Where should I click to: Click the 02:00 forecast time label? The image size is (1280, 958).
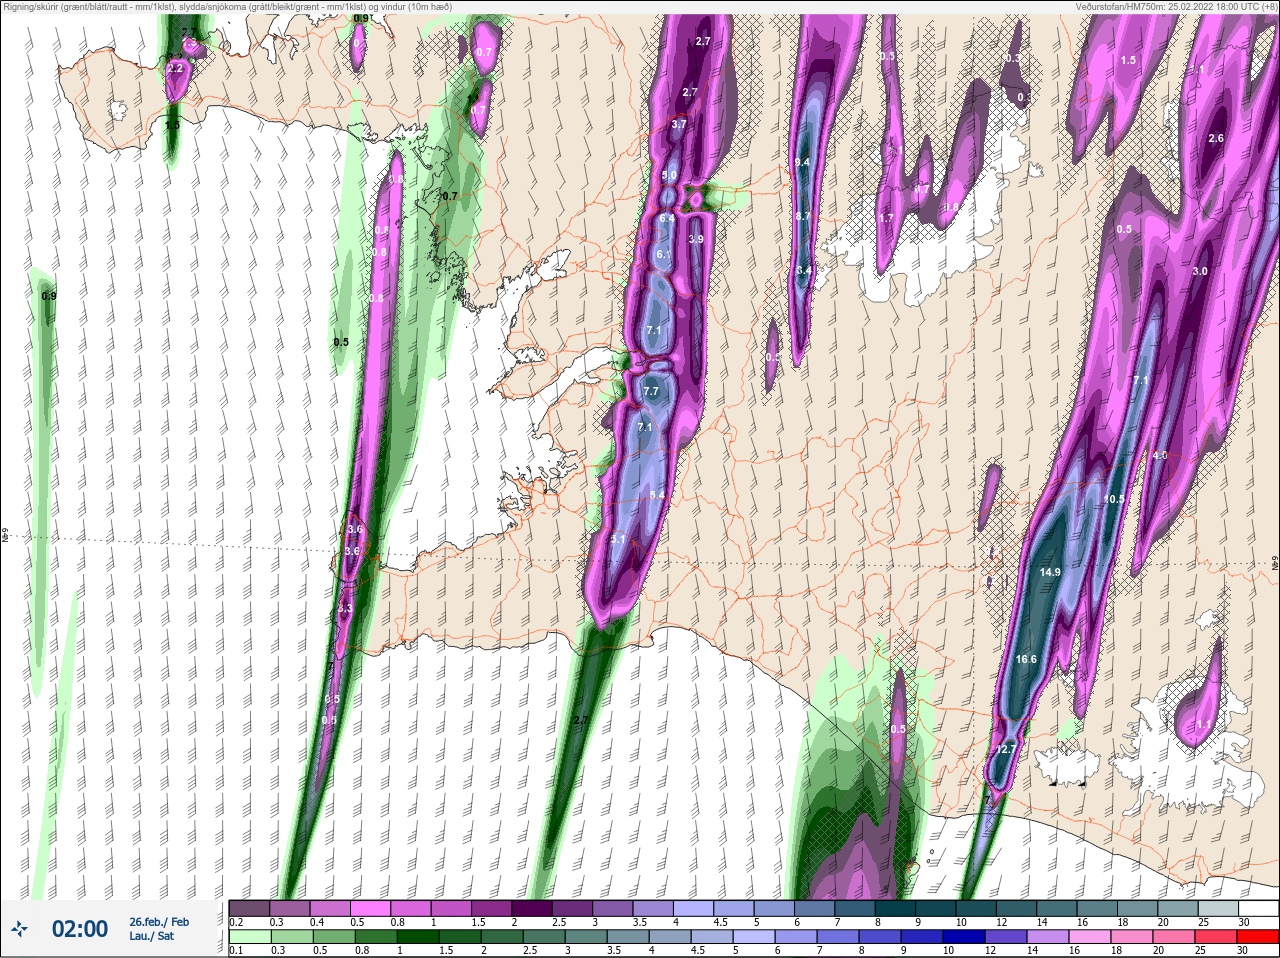pyautogui.click(x=80, y=930)
